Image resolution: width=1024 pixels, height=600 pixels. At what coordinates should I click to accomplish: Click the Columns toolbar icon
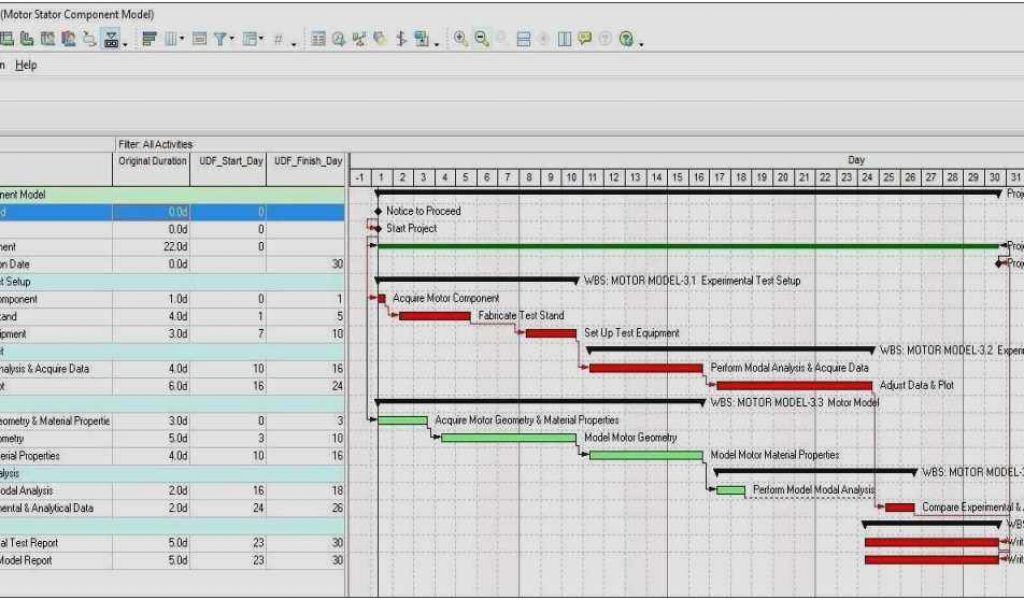(171, 39)
